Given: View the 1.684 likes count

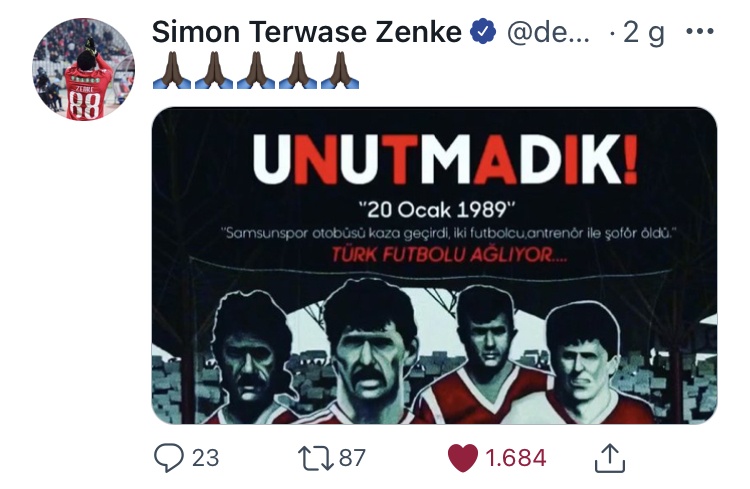Looking at the screenshot, I should point(516,458).
